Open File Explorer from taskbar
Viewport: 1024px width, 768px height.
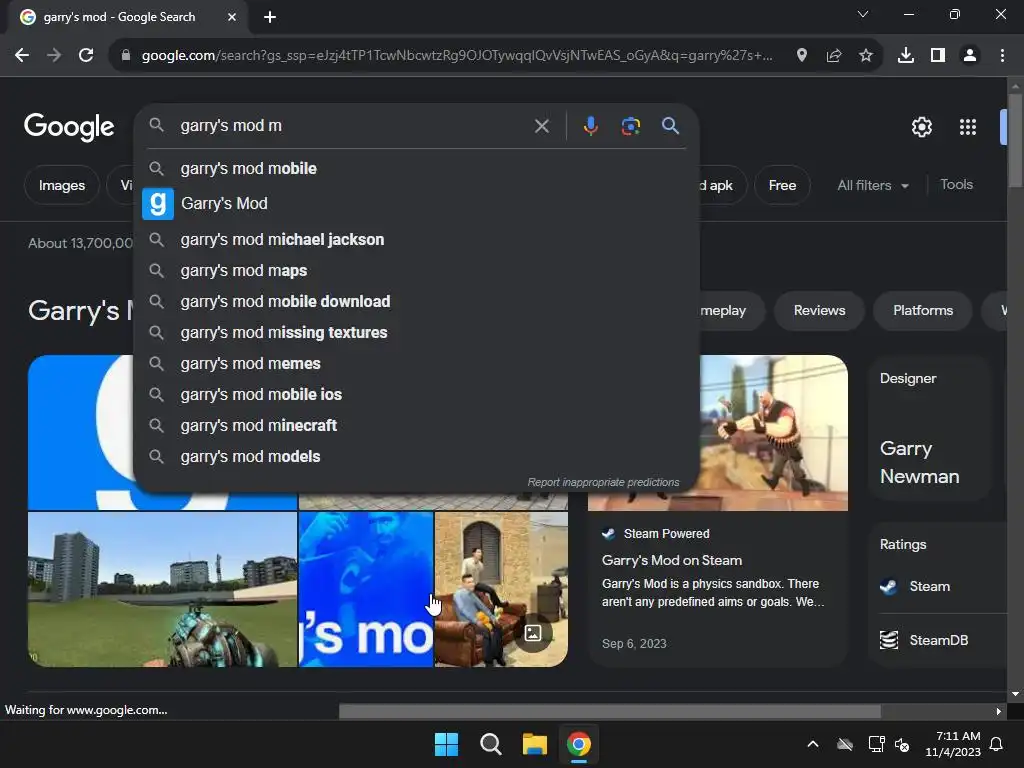point(534,744)
